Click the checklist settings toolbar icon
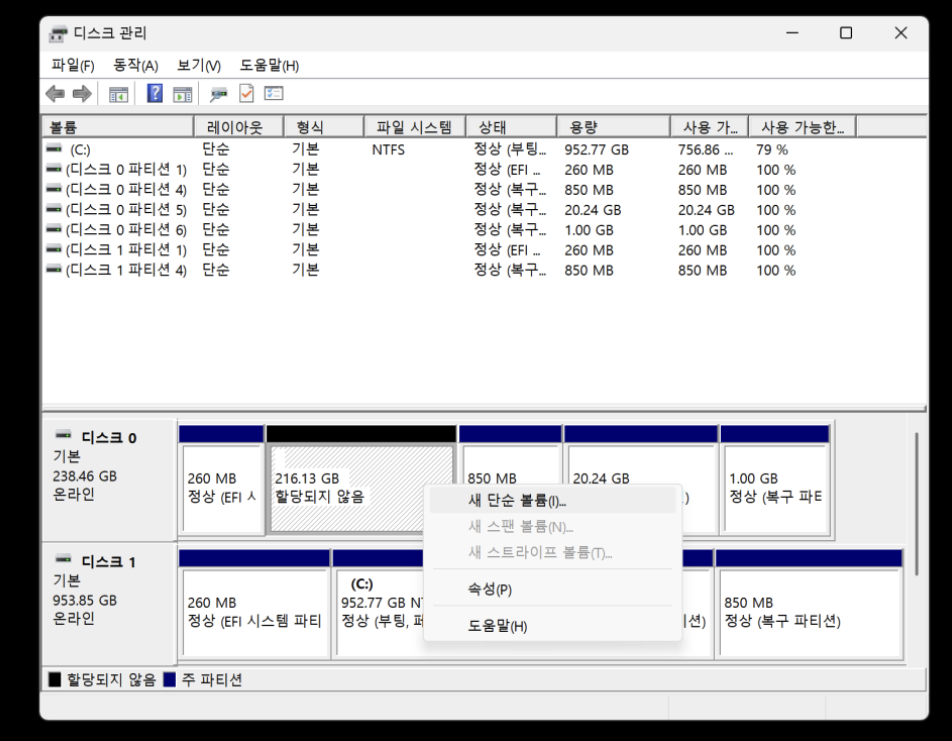This screenshot has width=952, height=741. pyautogui.click(x=274, y=94)
